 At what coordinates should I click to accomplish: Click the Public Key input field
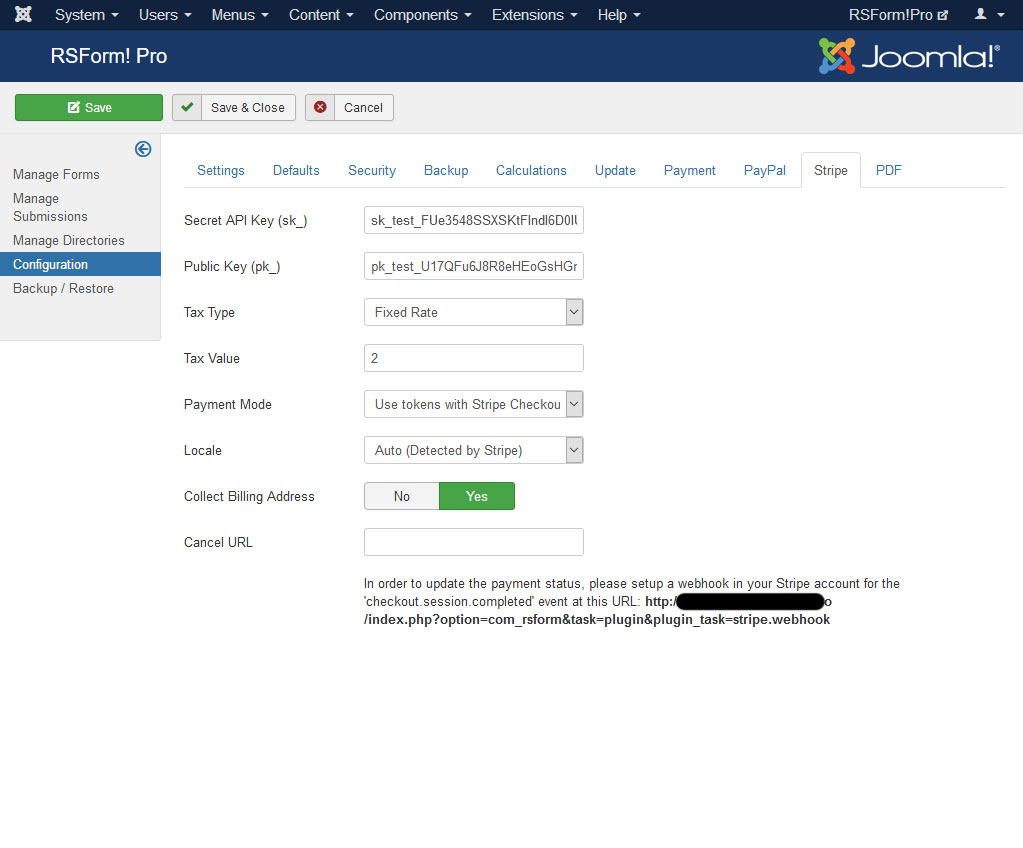(x=474, y=266)
